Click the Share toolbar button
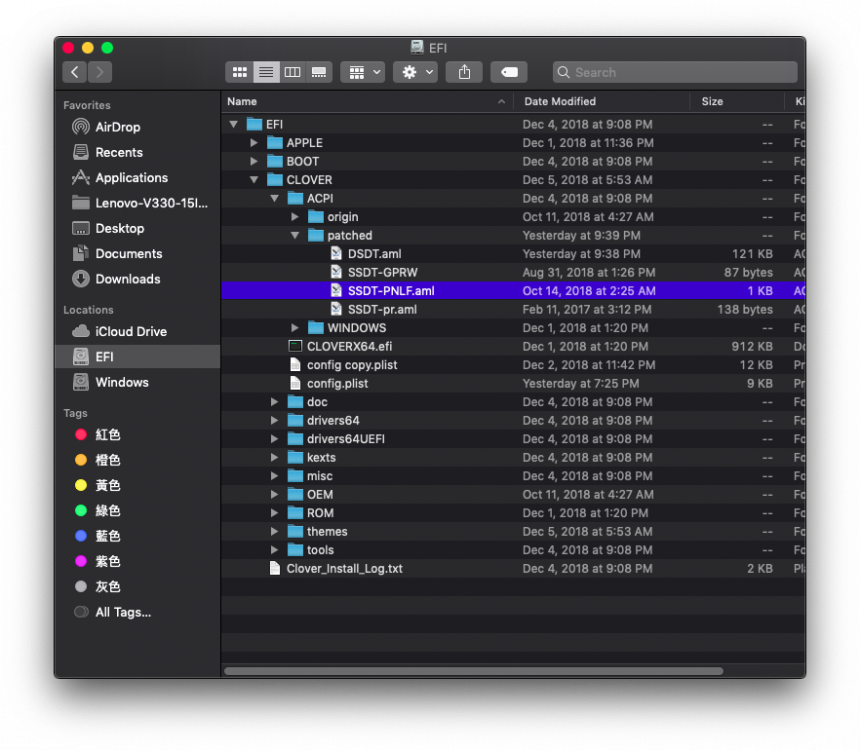This screenshot has width=860, height=750. coord(464,72)
